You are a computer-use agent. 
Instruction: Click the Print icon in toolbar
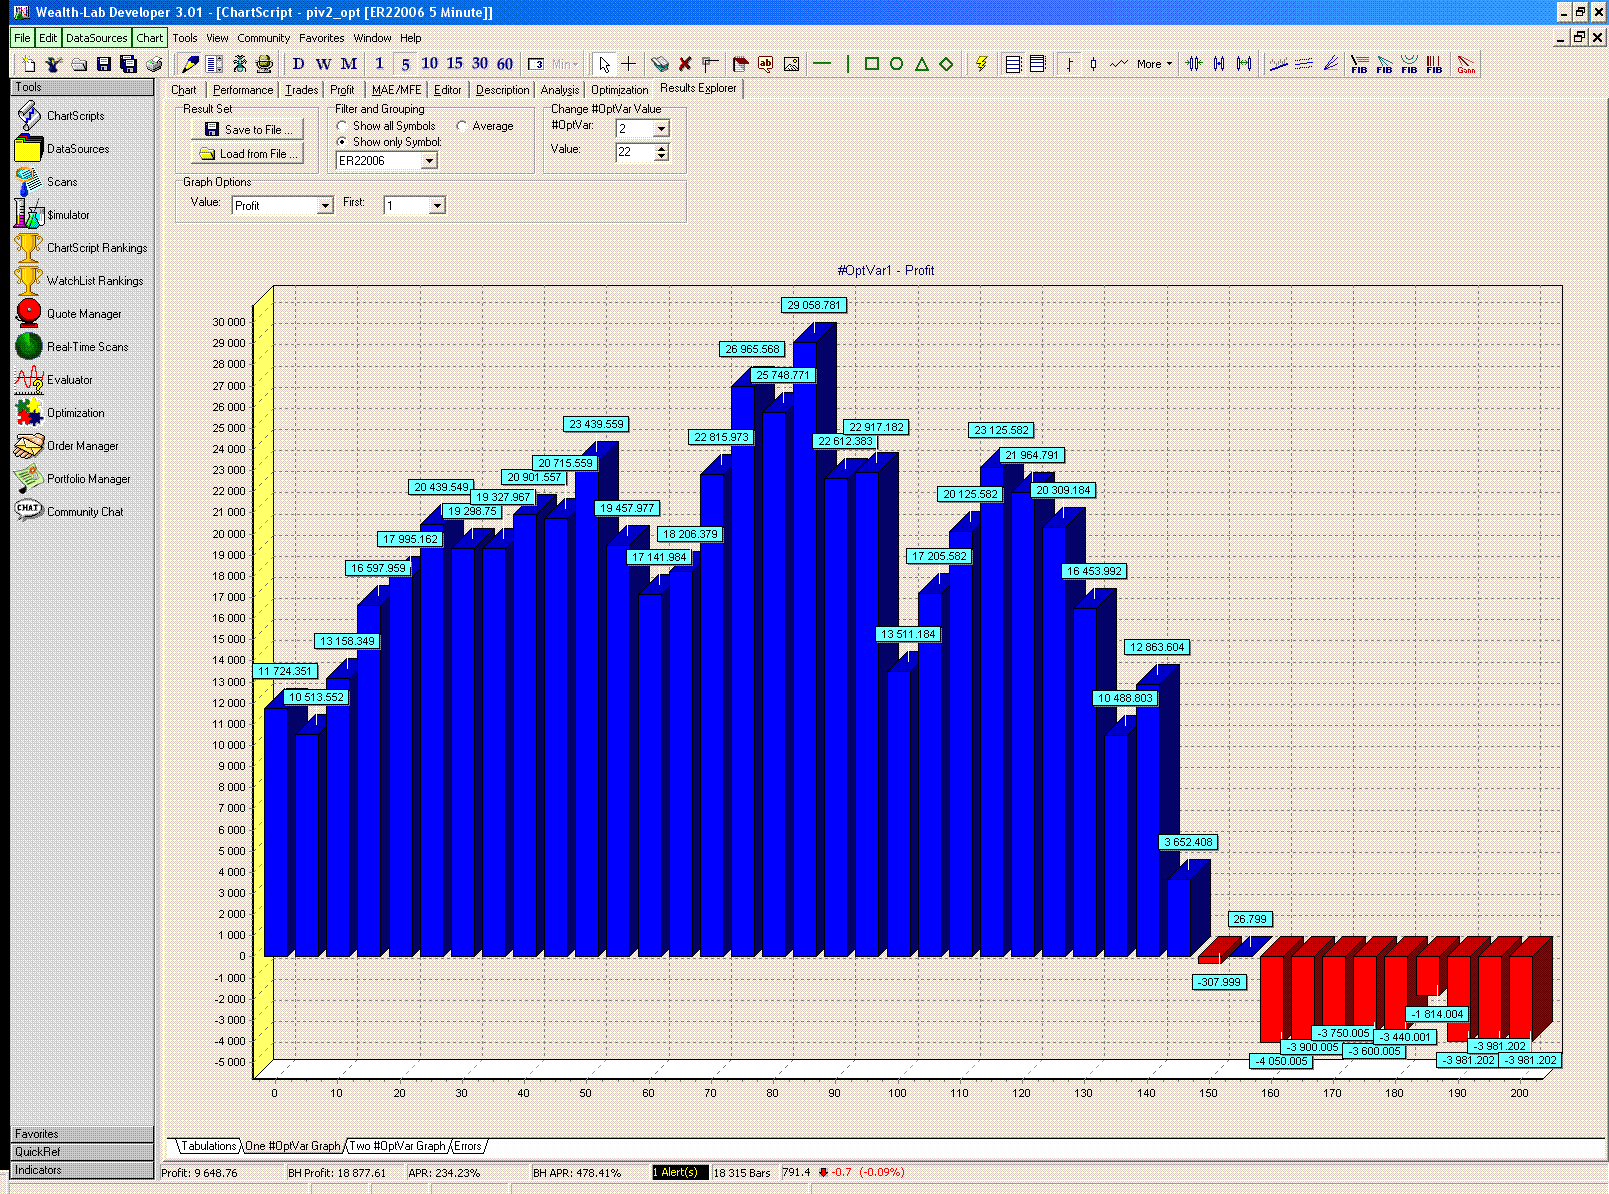(x=154, y=64)
